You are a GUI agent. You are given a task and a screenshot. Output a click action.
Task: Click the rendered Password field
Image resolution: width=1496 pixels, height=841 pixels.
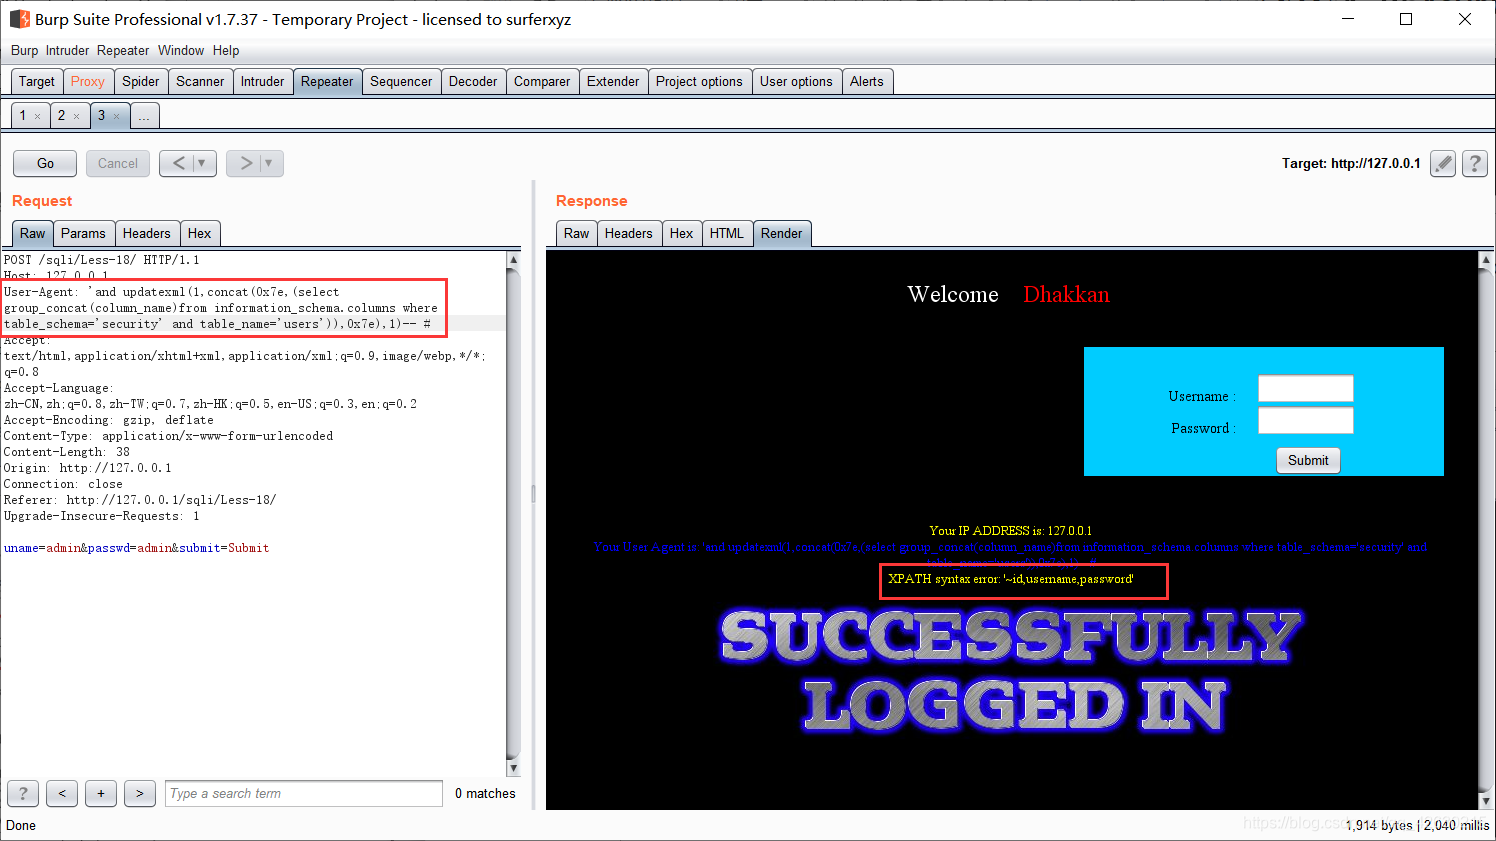1305,420
